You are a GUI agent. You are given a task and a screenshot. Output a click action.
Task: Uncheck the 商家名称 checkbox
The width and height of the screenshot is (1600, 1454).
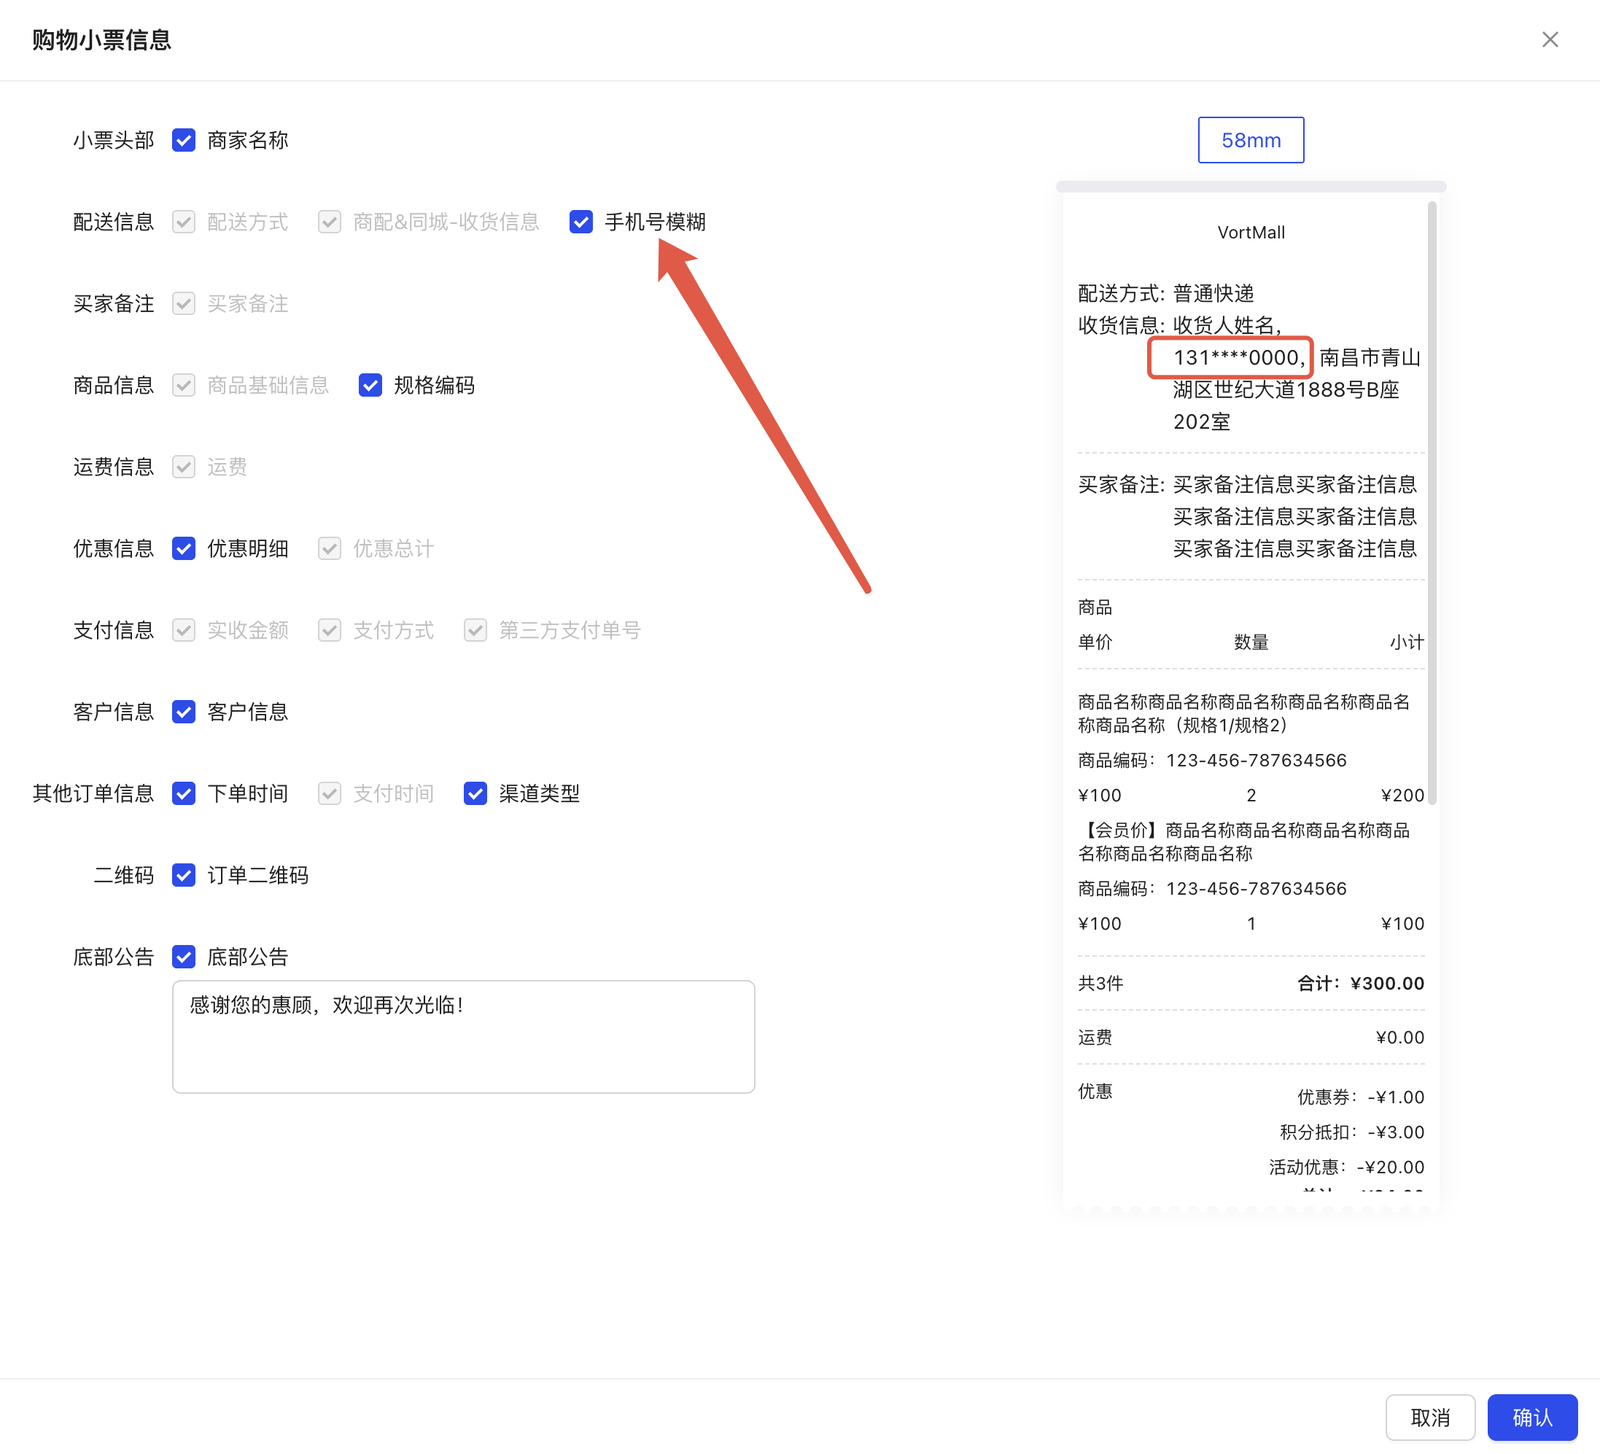(184, 140)
